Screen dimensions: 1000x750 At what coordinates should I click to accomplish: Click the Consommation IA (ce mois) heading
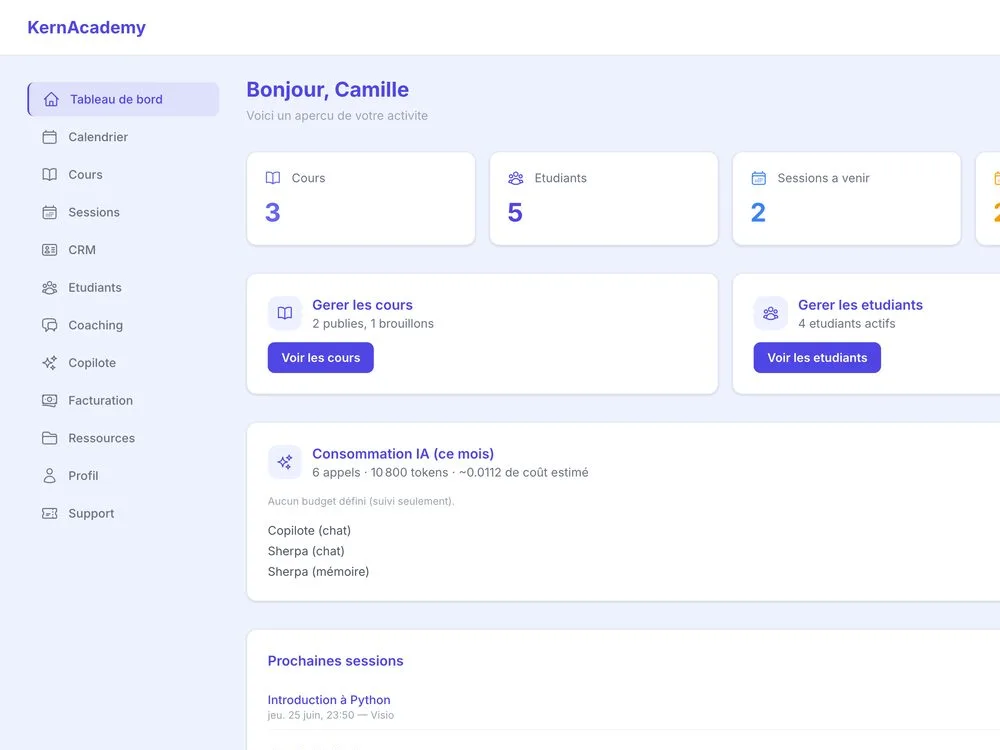coord(403,453)
